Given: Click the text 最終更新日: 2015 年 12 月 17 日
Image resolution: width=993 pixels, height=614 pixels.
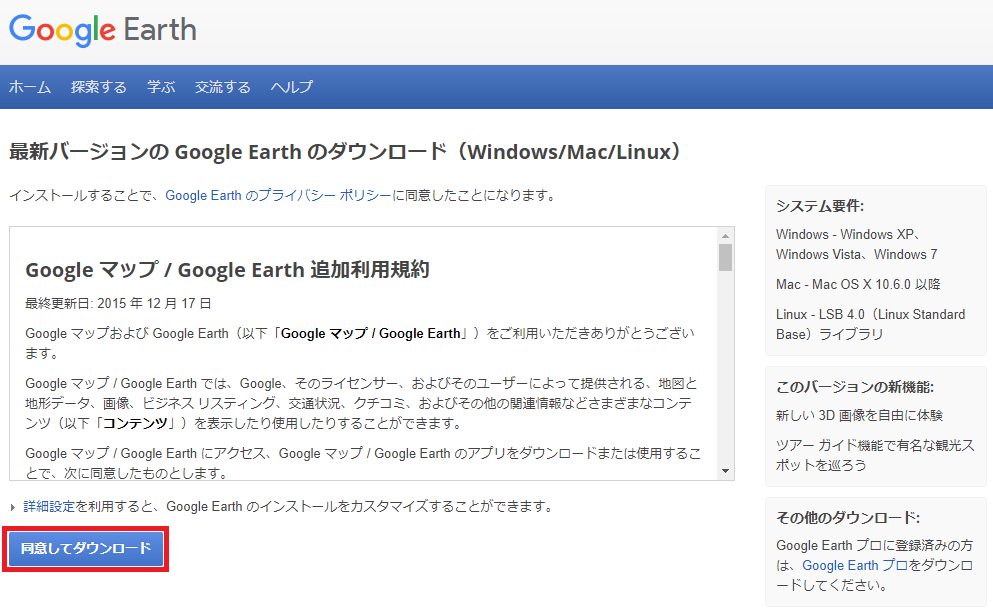Looking at the screenshot, I should (118, 303).
